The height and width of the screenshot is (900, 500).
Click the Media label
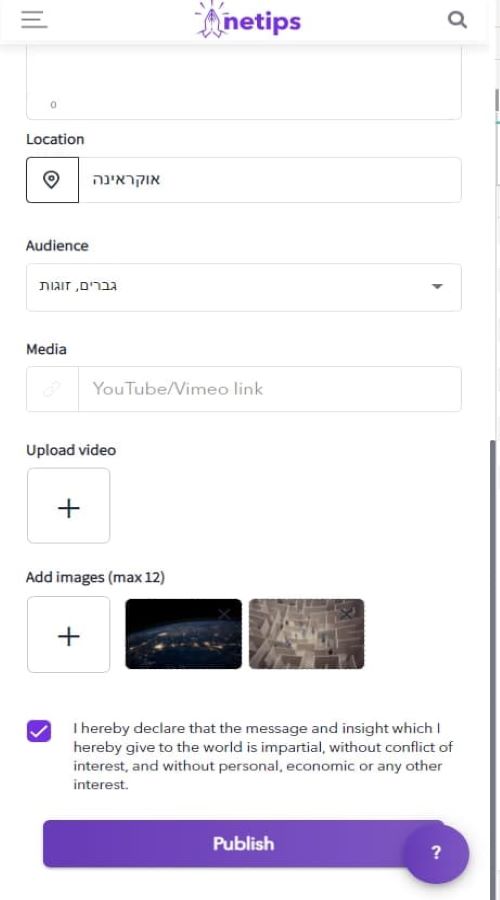pyautogui.click(x=46, y=349)
